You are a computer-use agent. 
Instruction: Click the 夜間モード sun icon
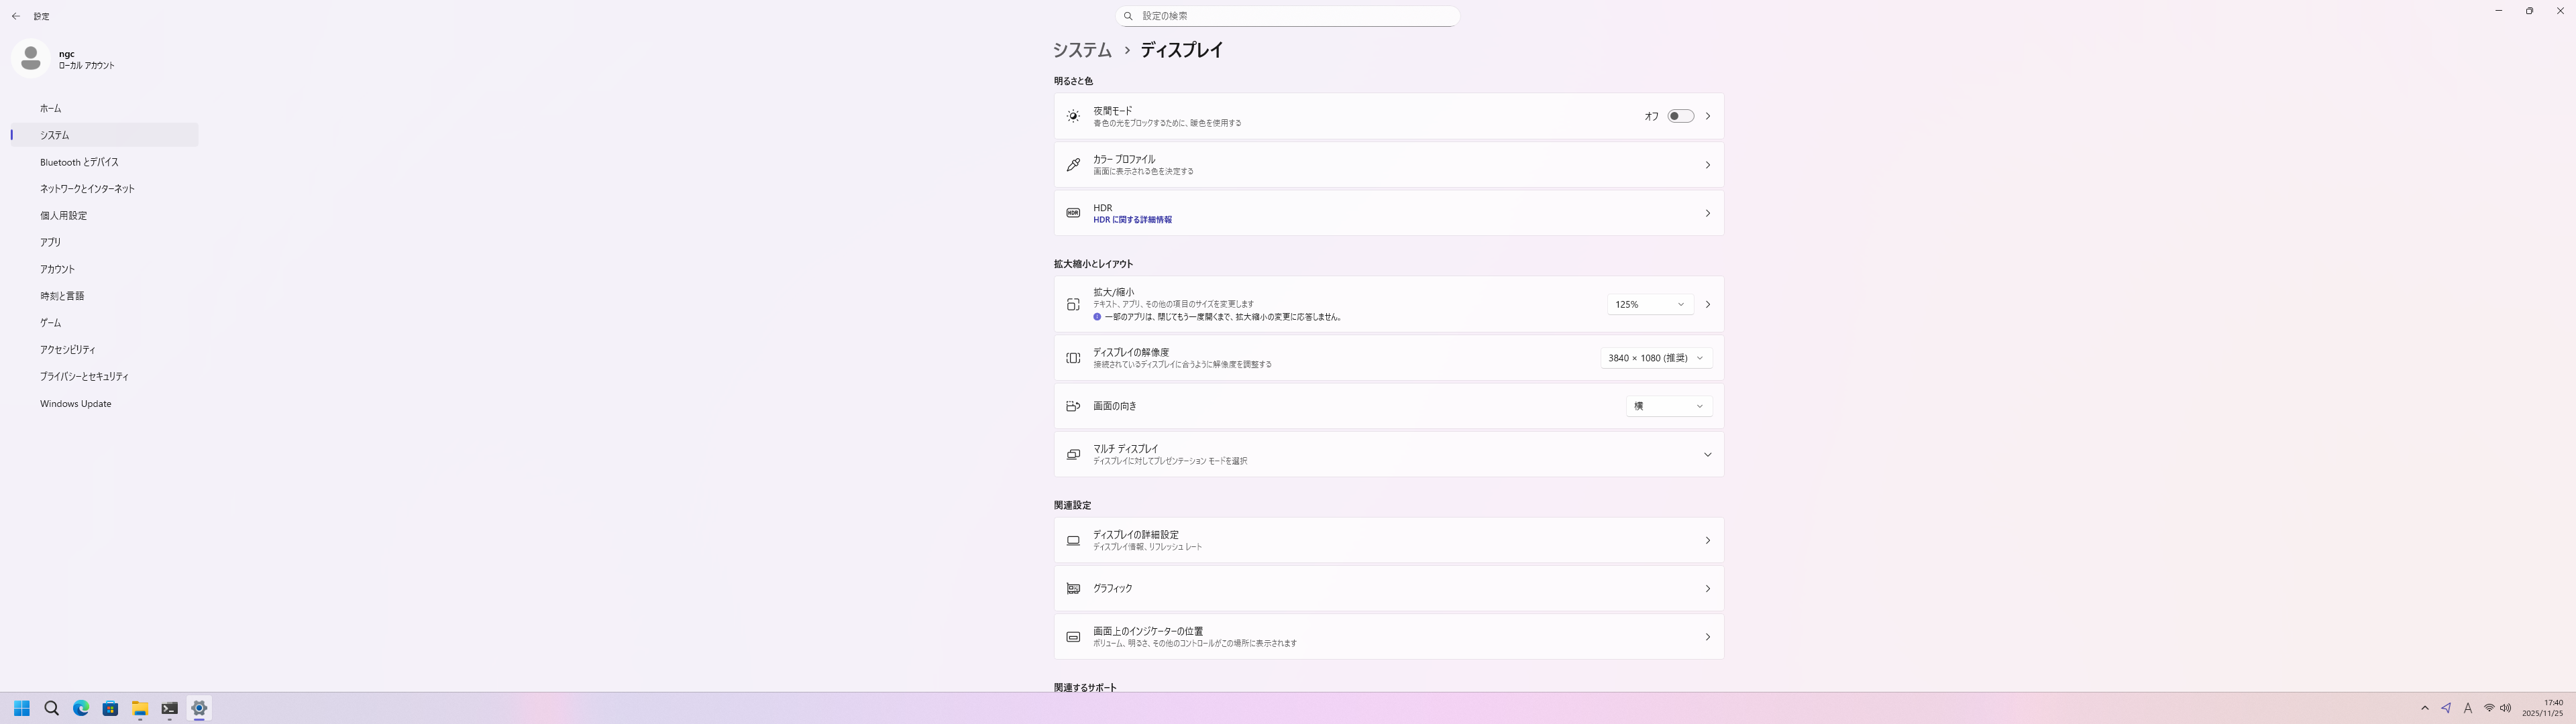[x=1073, y=116]
